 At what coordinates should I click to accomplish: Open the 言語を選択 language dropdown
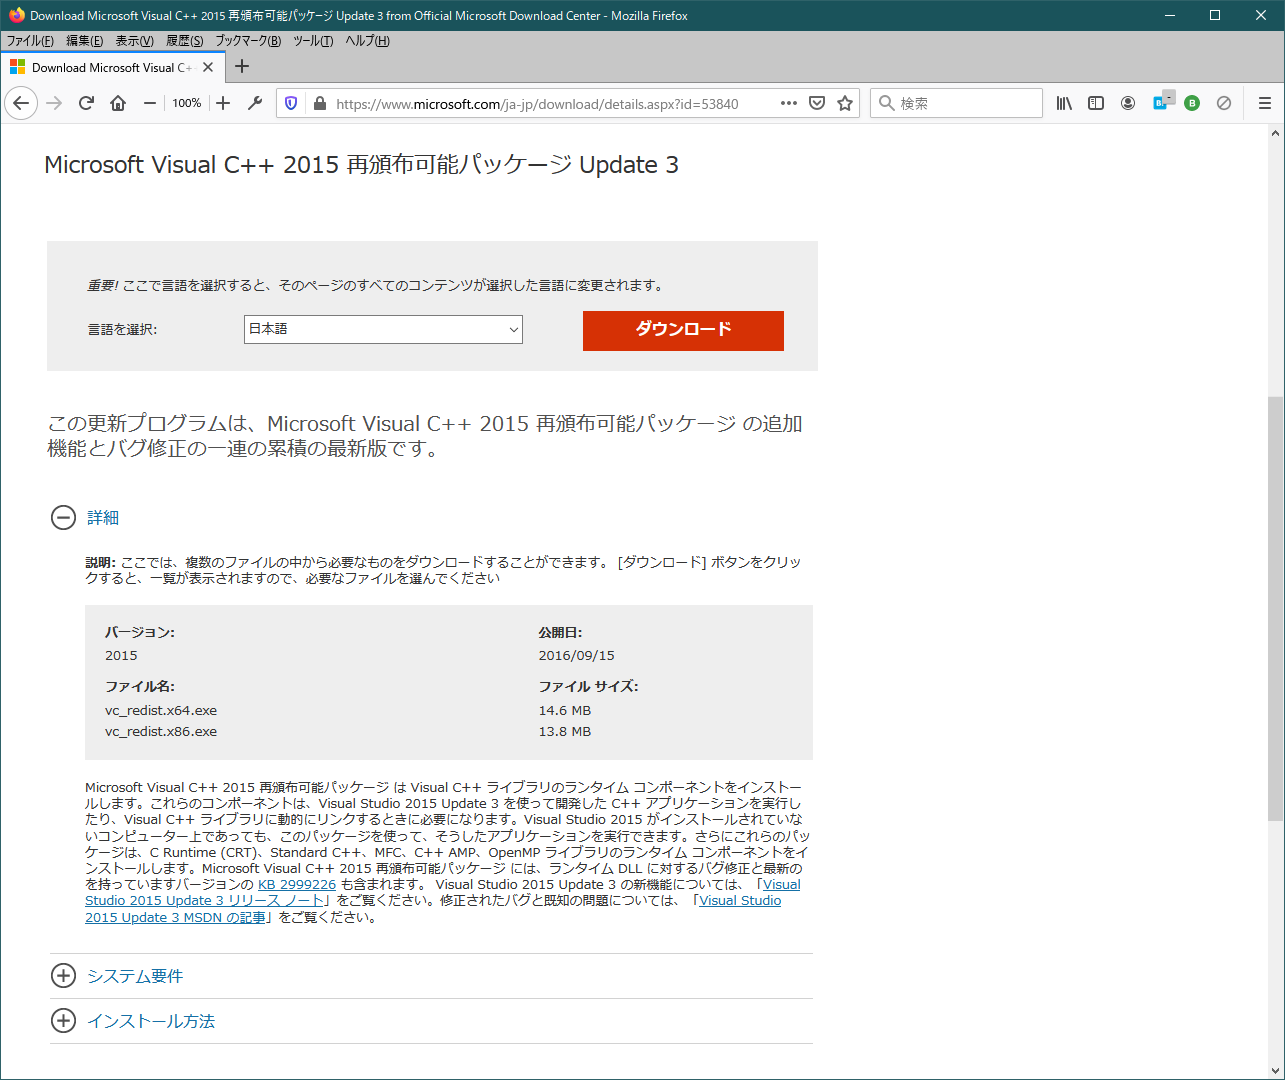tap(383, 329)
